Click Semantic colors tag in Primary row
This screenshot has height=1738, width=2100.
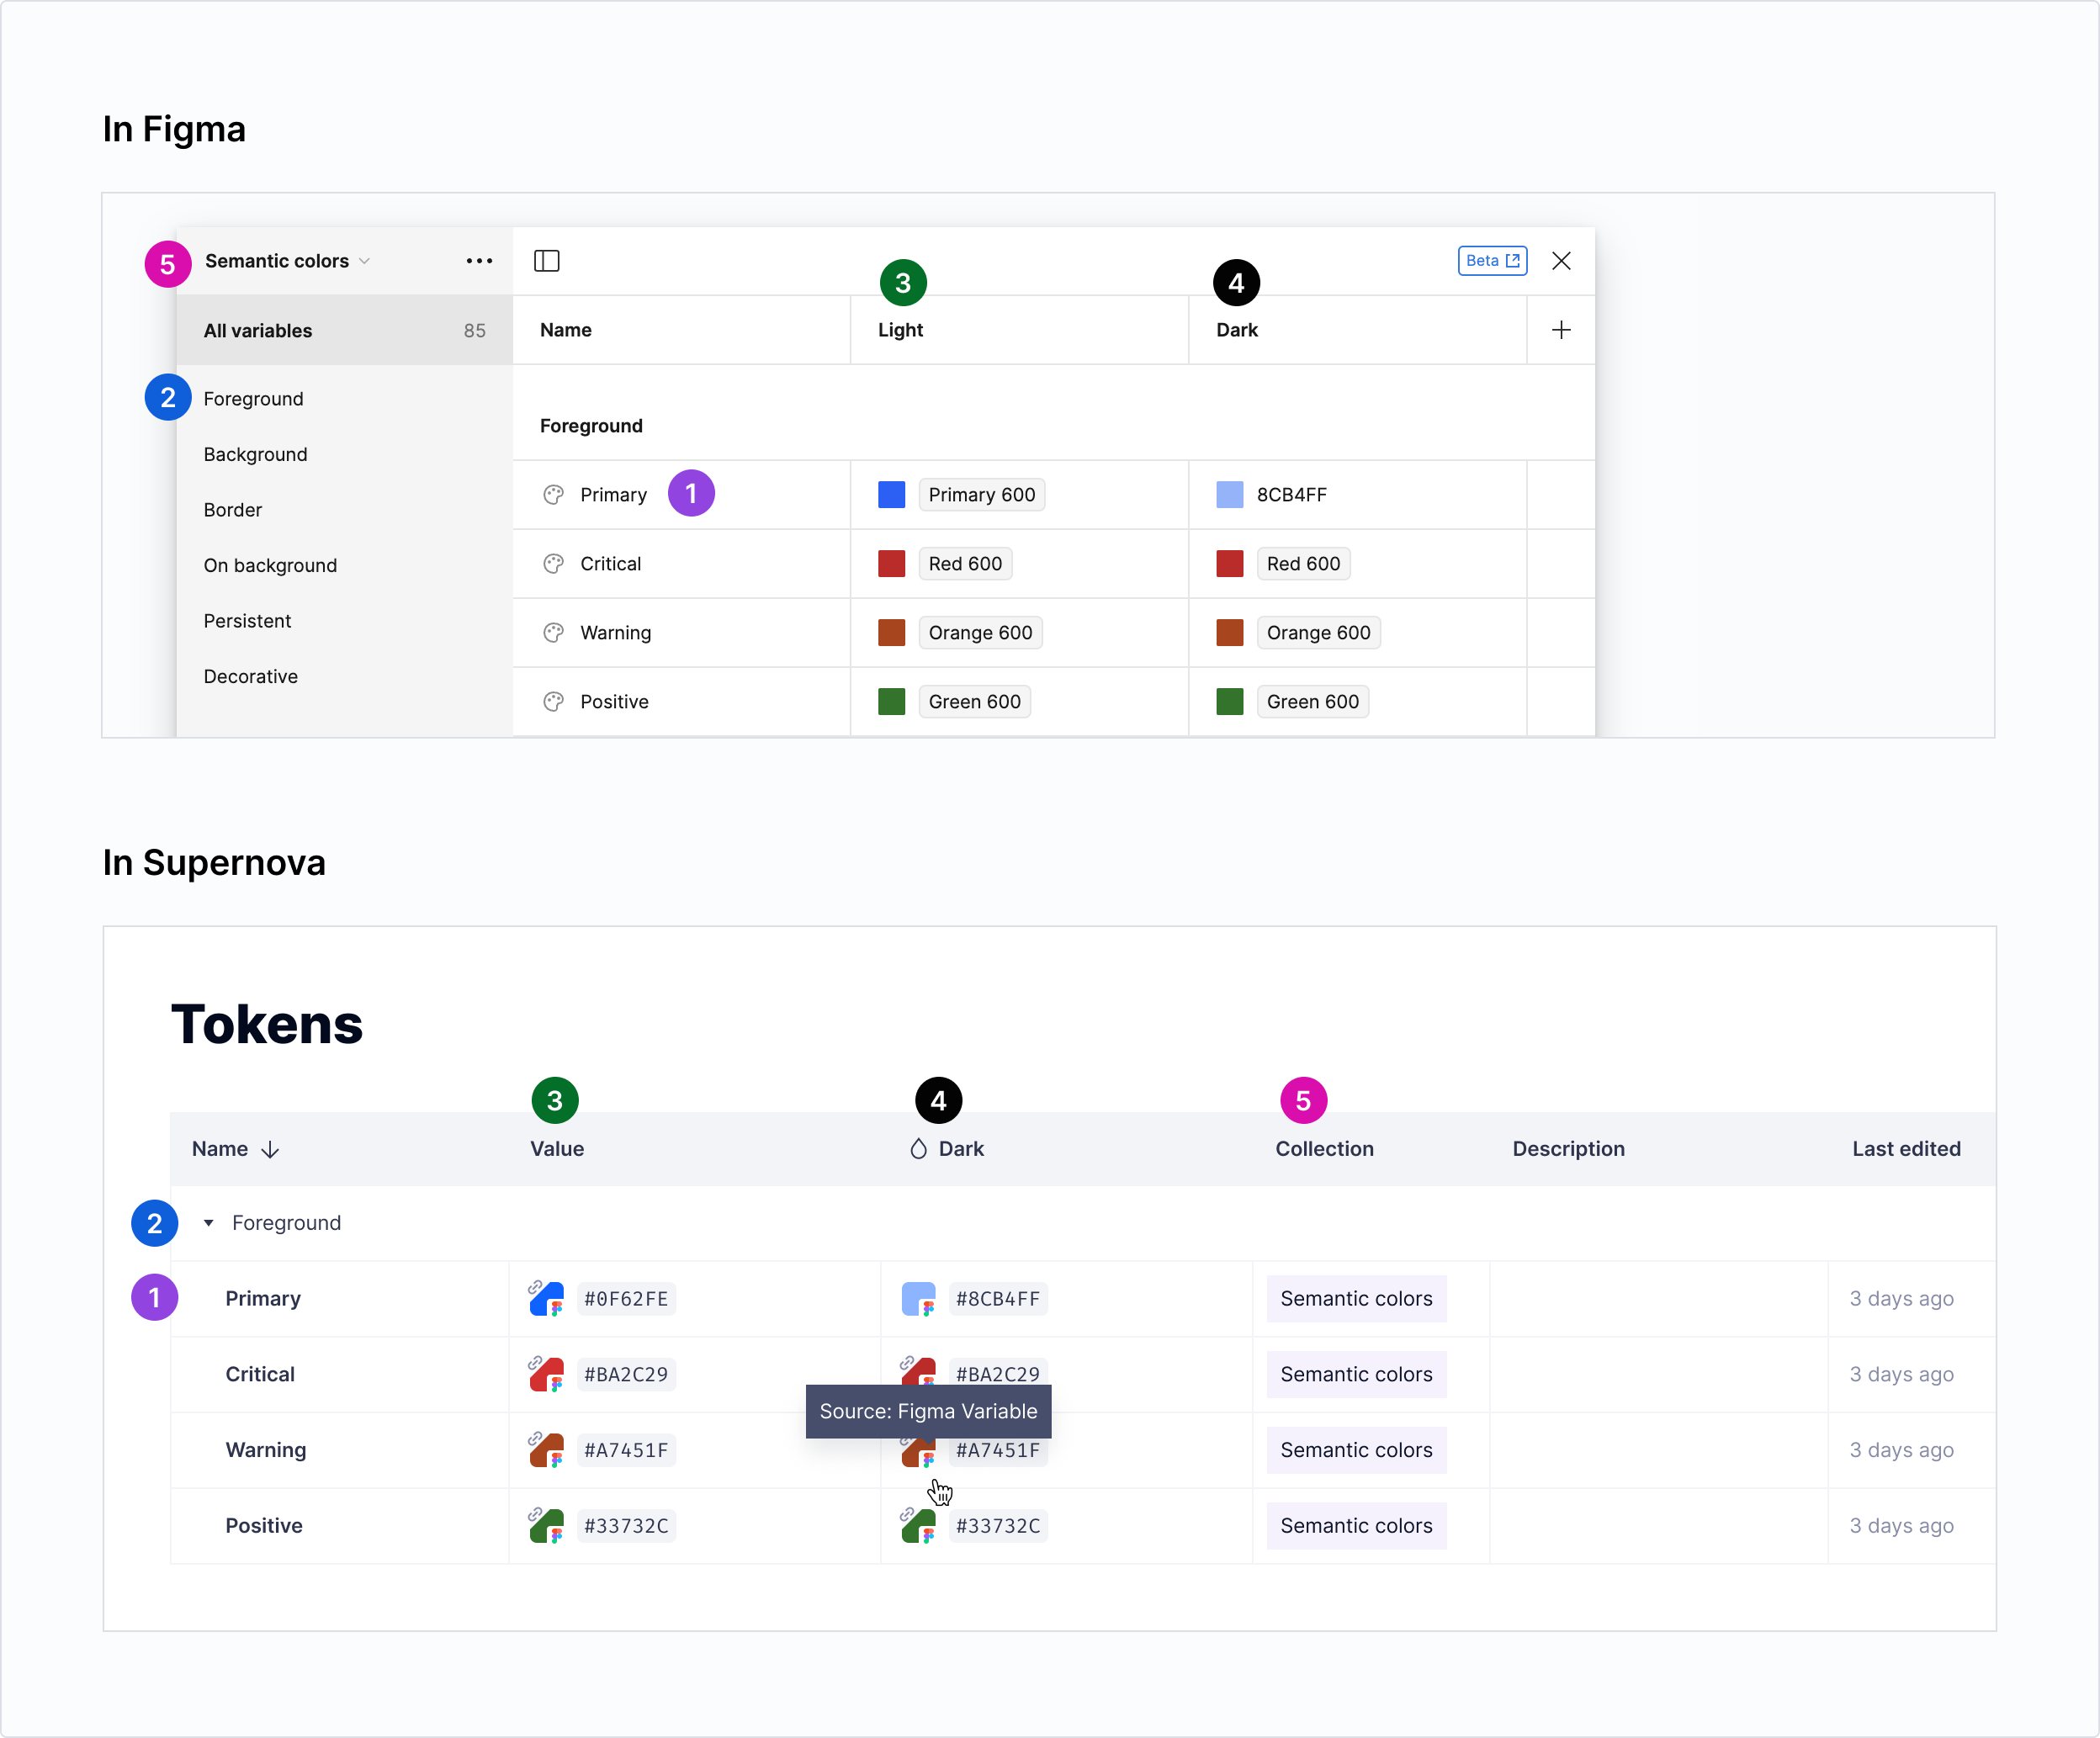click(1356, 1299)
